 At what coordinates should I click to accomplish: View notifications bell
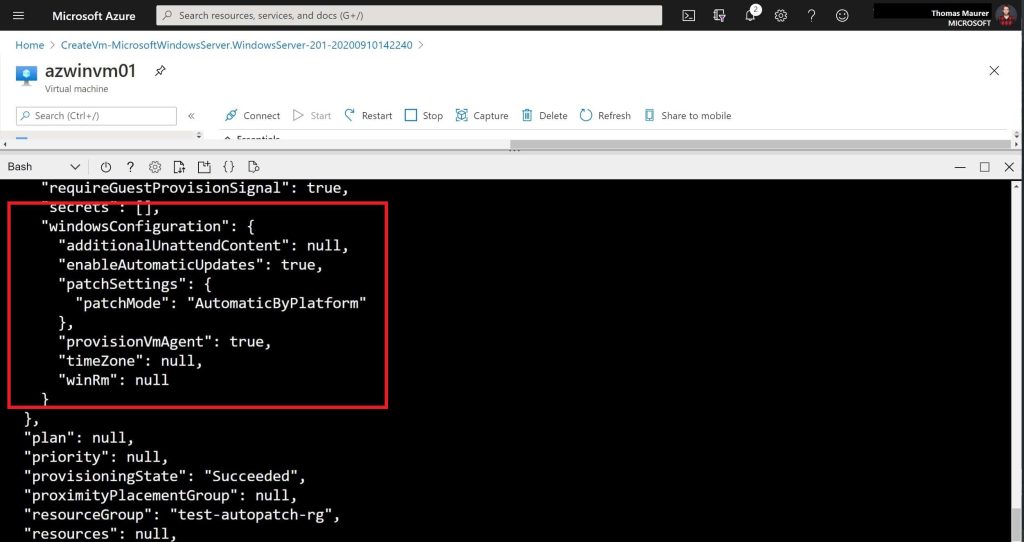pyautogui.click(x=750, y=14)
